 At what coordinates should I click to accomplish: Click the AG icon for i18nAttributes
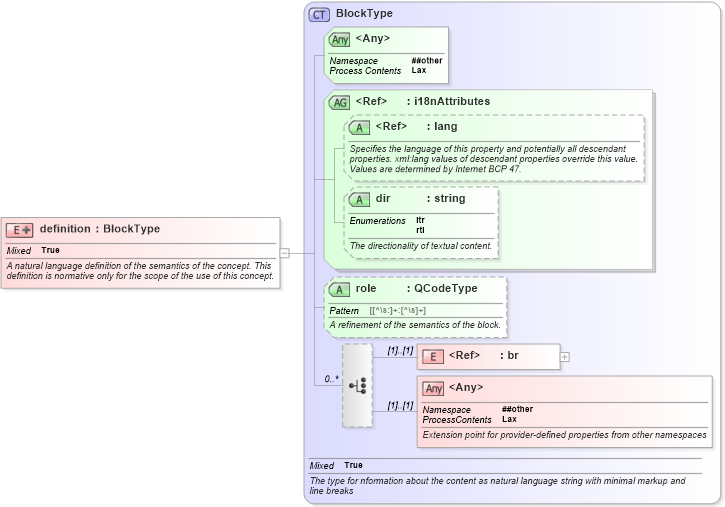tap(340, 103)
